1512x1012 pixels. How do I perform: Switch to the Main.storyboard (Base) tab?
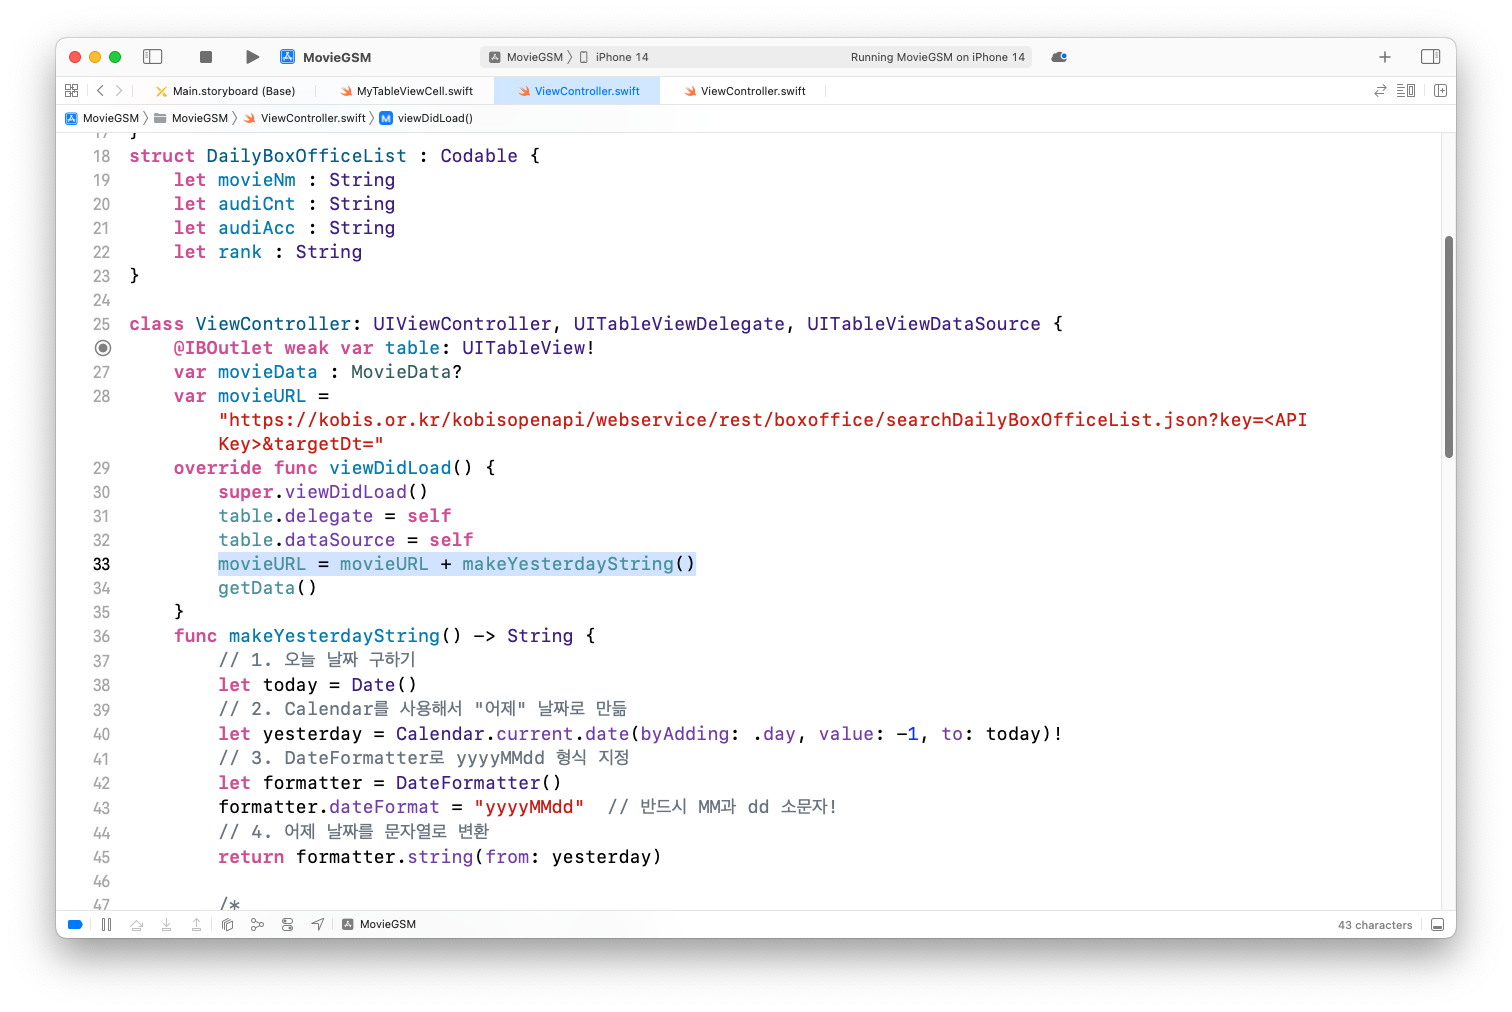233,90
